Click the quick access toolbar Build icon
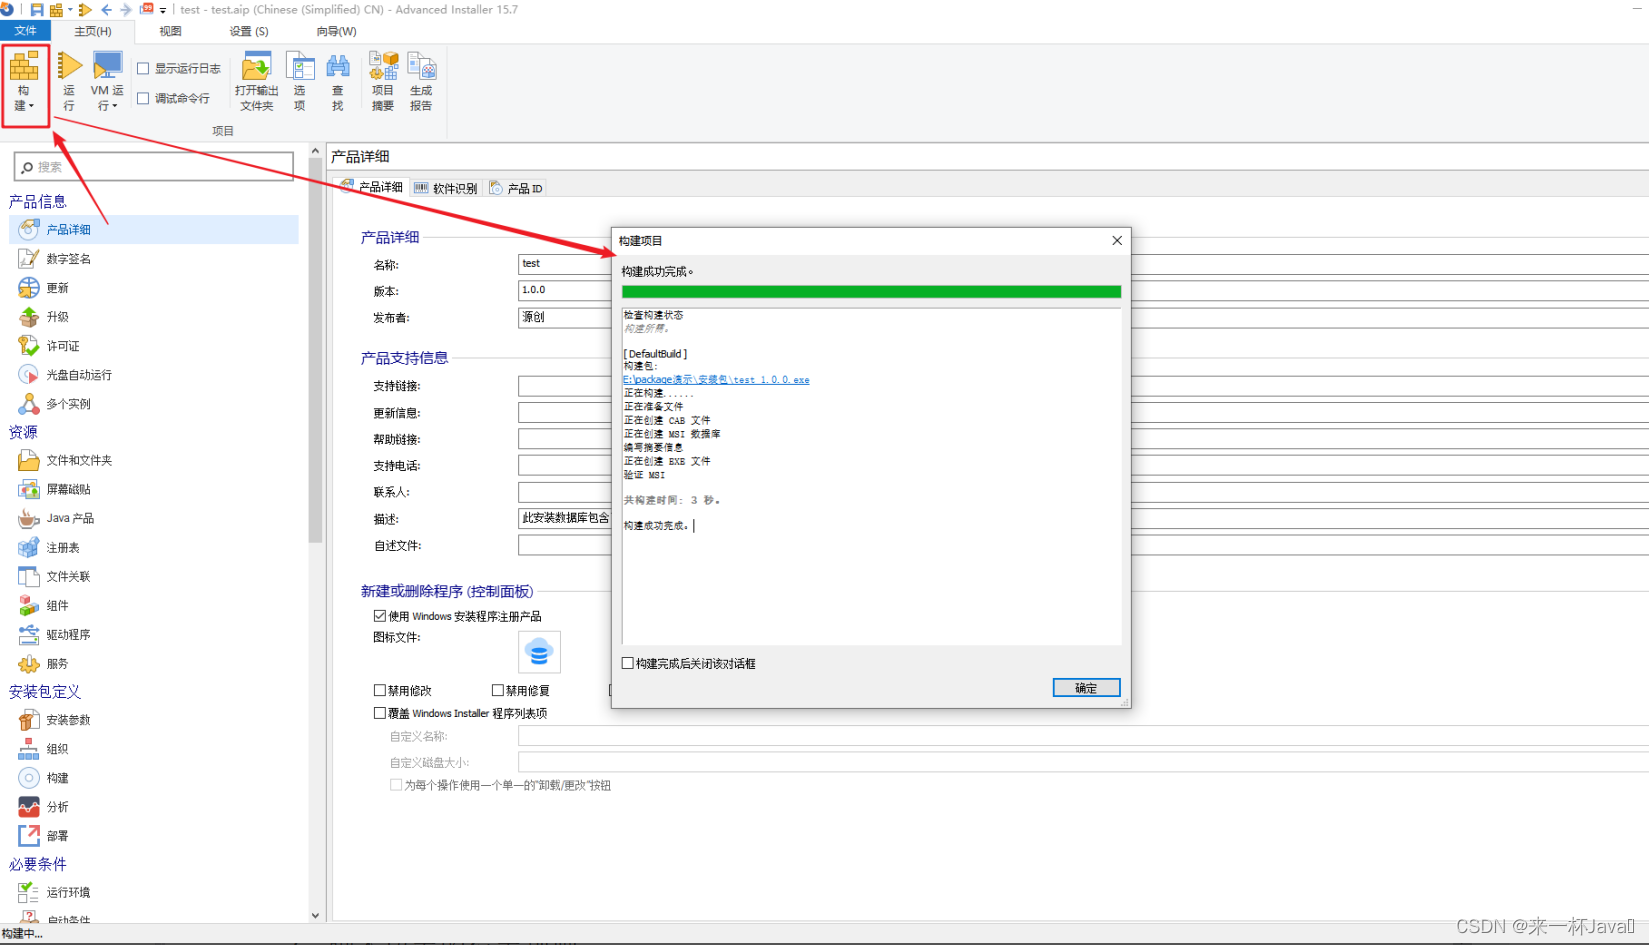 click(56, 10)
